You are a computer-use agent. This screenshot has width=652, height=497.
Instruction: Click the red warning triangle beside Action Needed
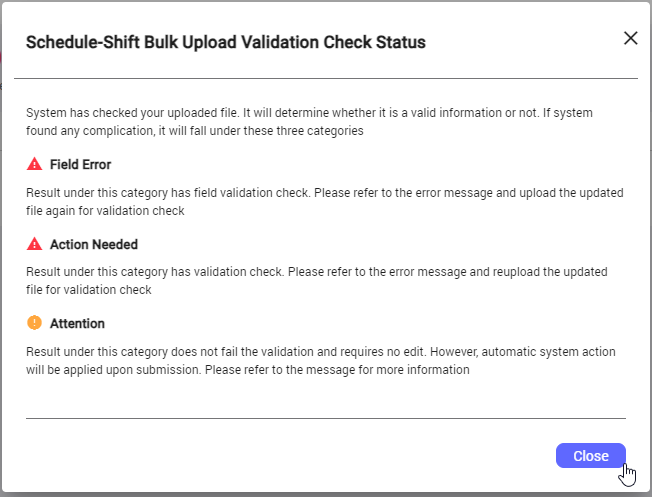tap(35, 244)
